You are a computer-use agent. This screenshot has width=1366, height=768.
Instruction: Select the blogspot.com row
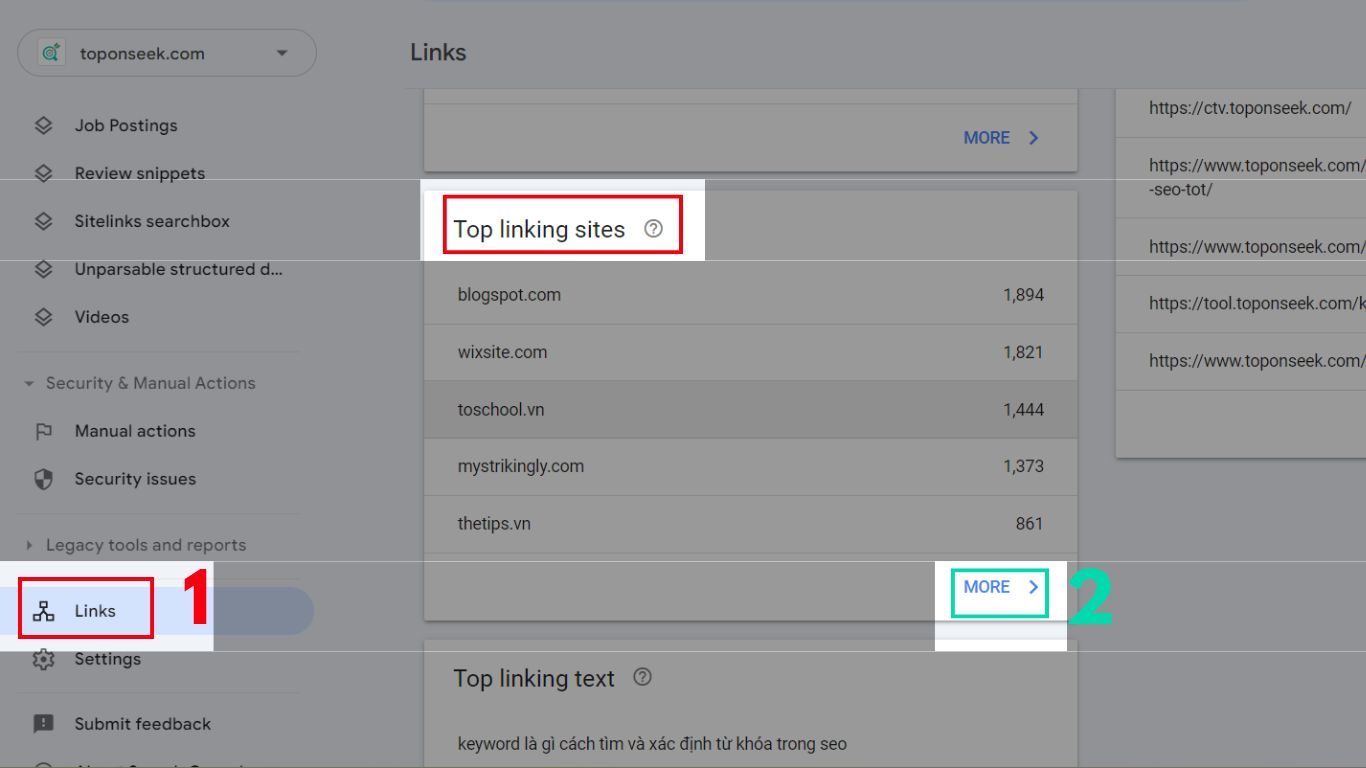[x=750, y=295]
